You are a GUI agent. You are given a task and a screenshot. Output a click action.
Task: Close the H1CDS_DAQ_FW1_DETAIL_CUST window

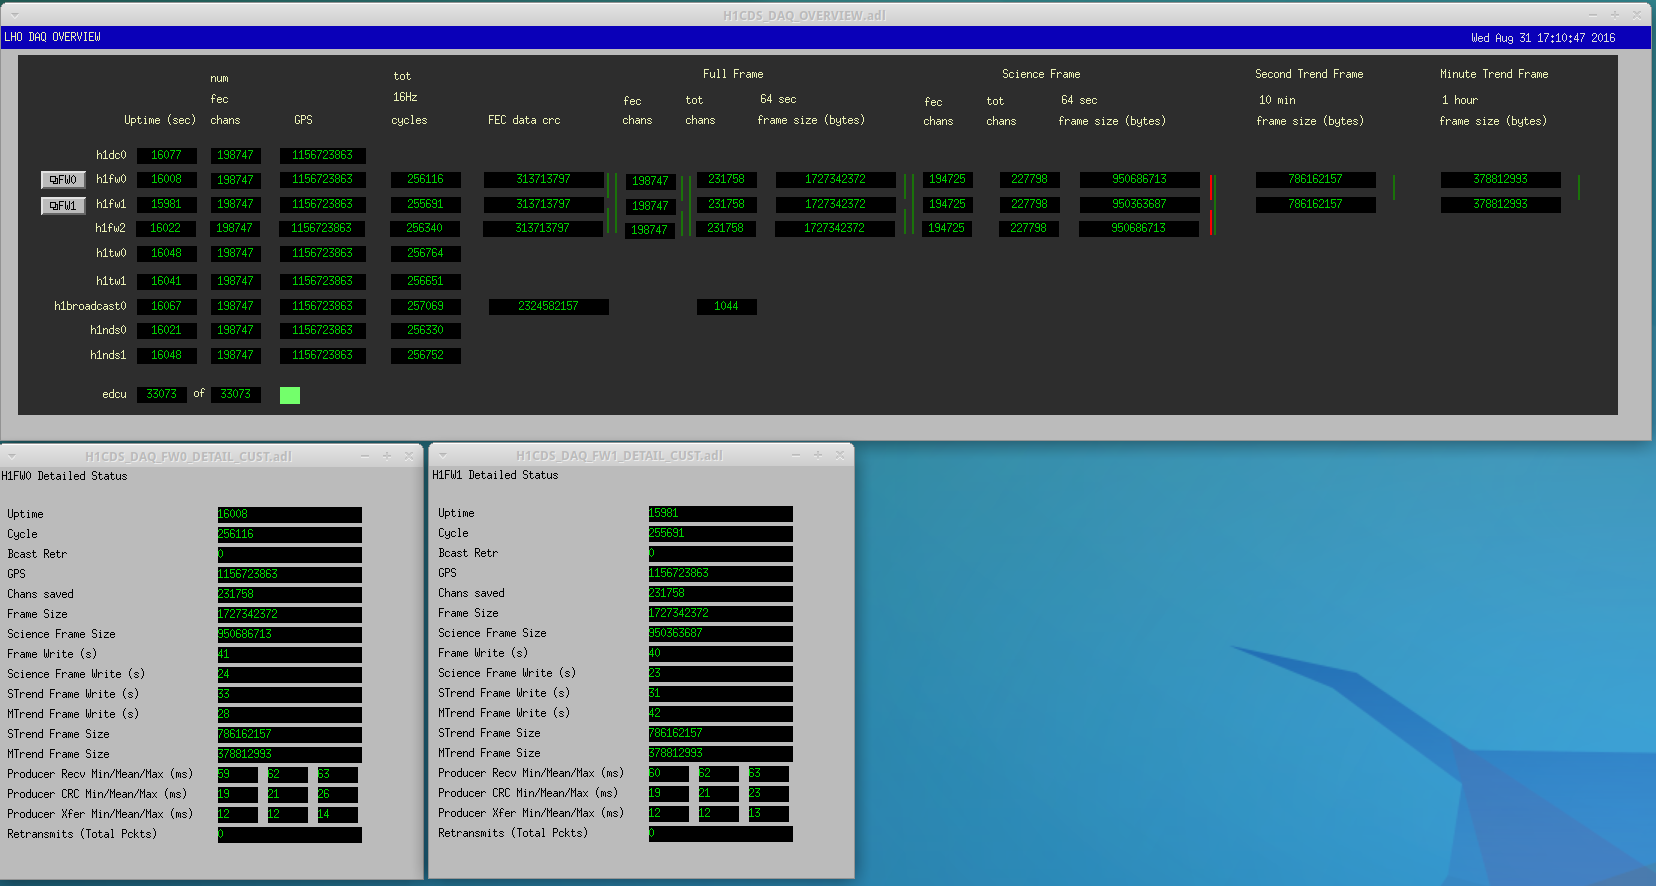[x=840, y=455]
